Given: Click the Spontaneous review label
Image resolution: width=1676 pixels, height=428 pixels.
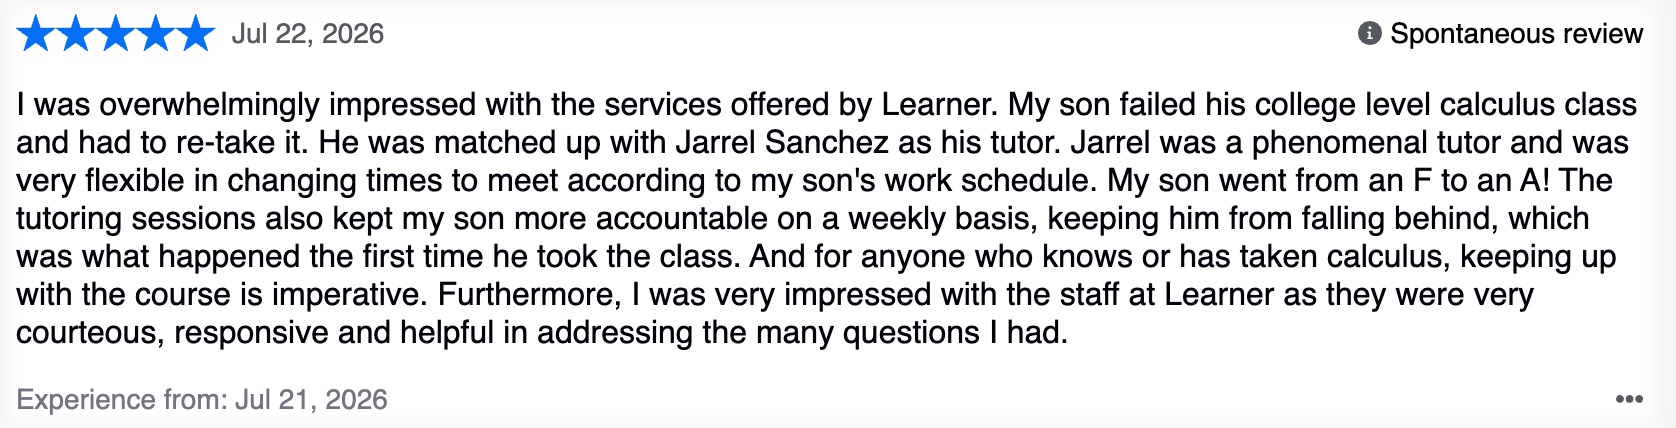Looking at the screenshot, I should click(x=1516, y=34).
